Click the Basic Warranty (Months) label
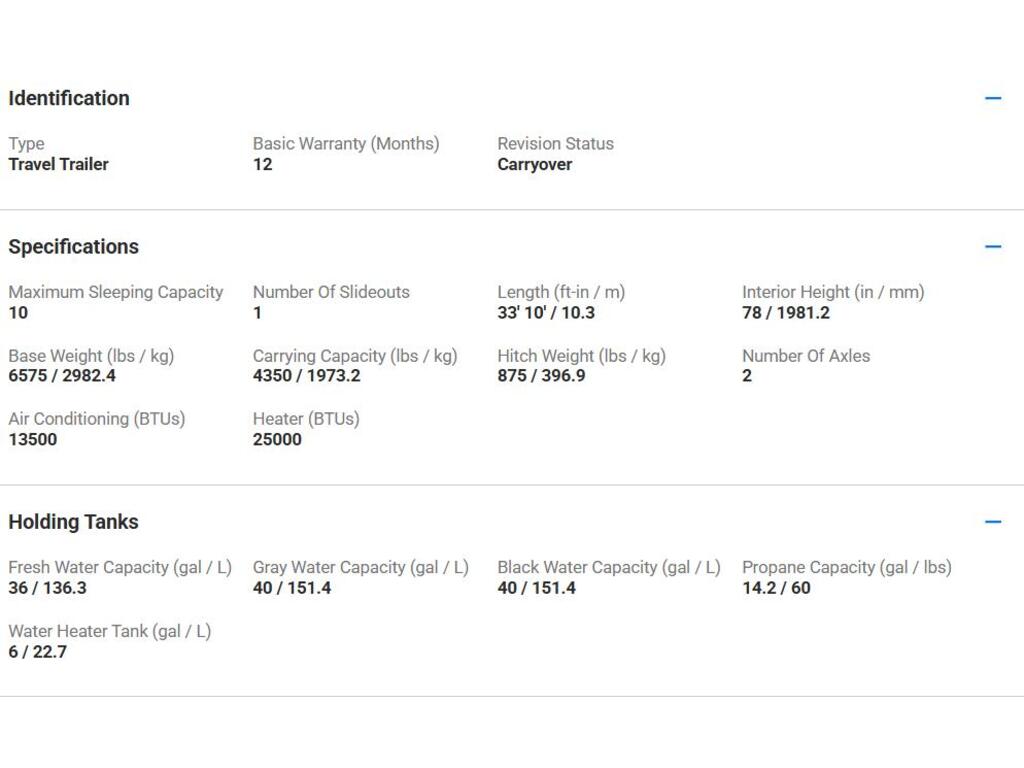Image resolution: width=1024 pixels, height=768 pixels. point(346,143)
